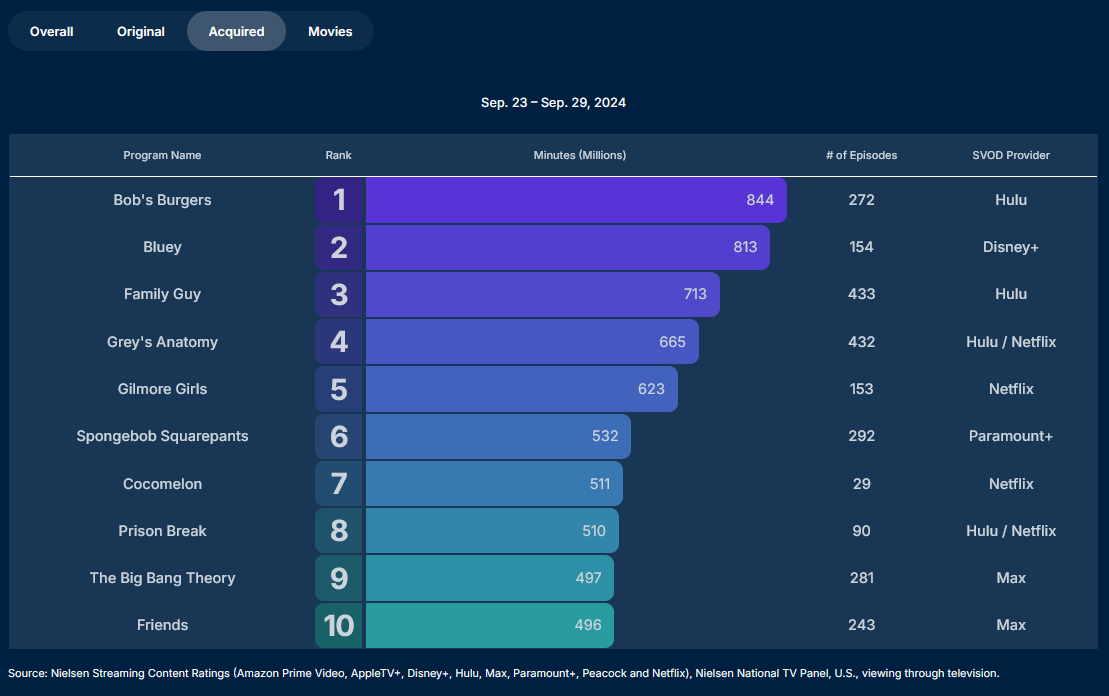1109x696 pixels.
Task: Show the Movies tab
Action: [x=330, y=31]
